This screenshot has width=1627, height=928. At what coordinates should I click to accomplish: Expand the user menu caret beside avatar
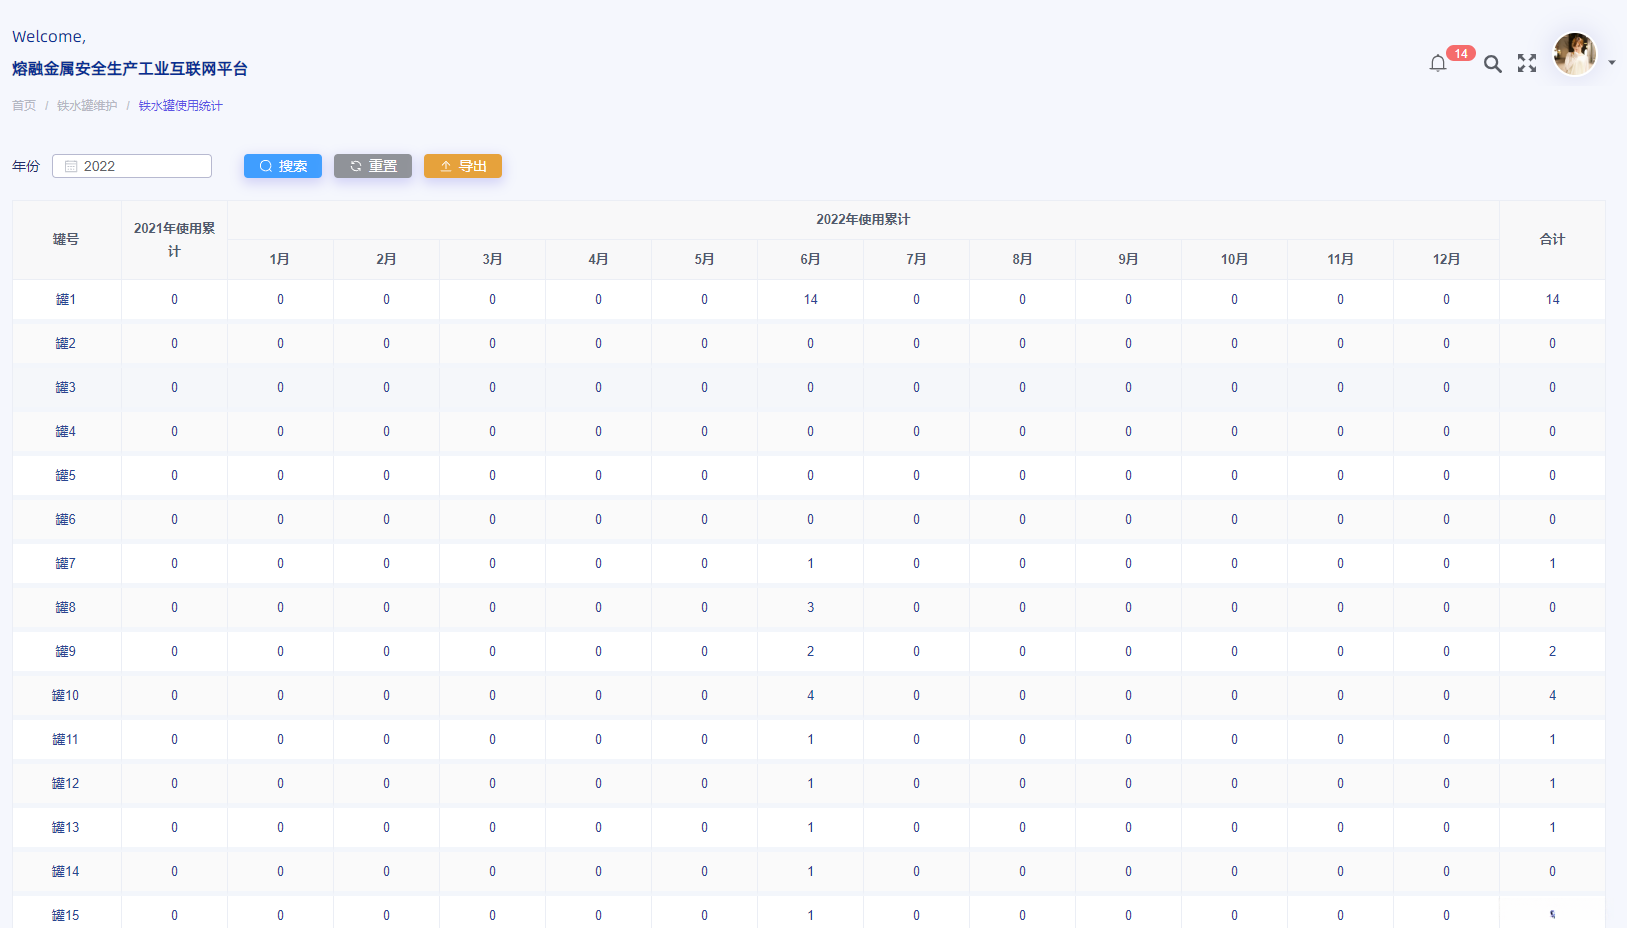pos(1612,62)
